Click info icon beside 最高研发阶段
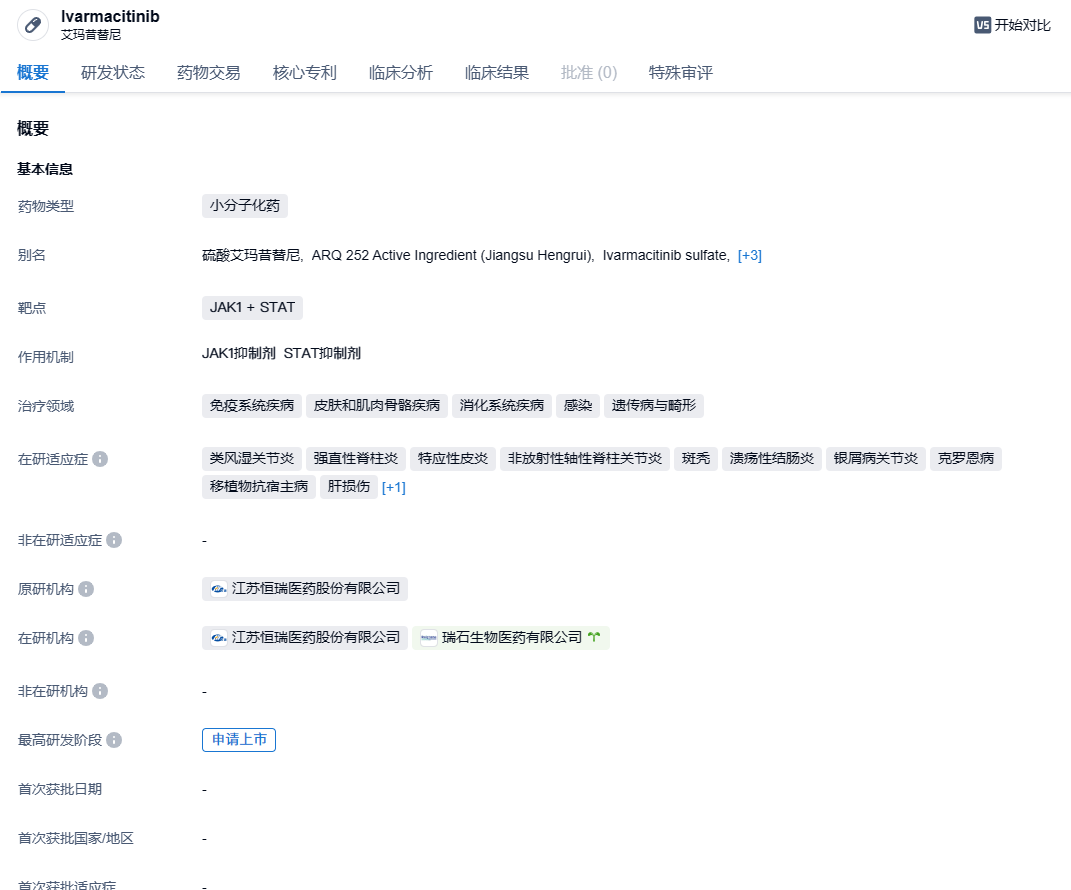The image size is (1071, 890). click(114, 740)
